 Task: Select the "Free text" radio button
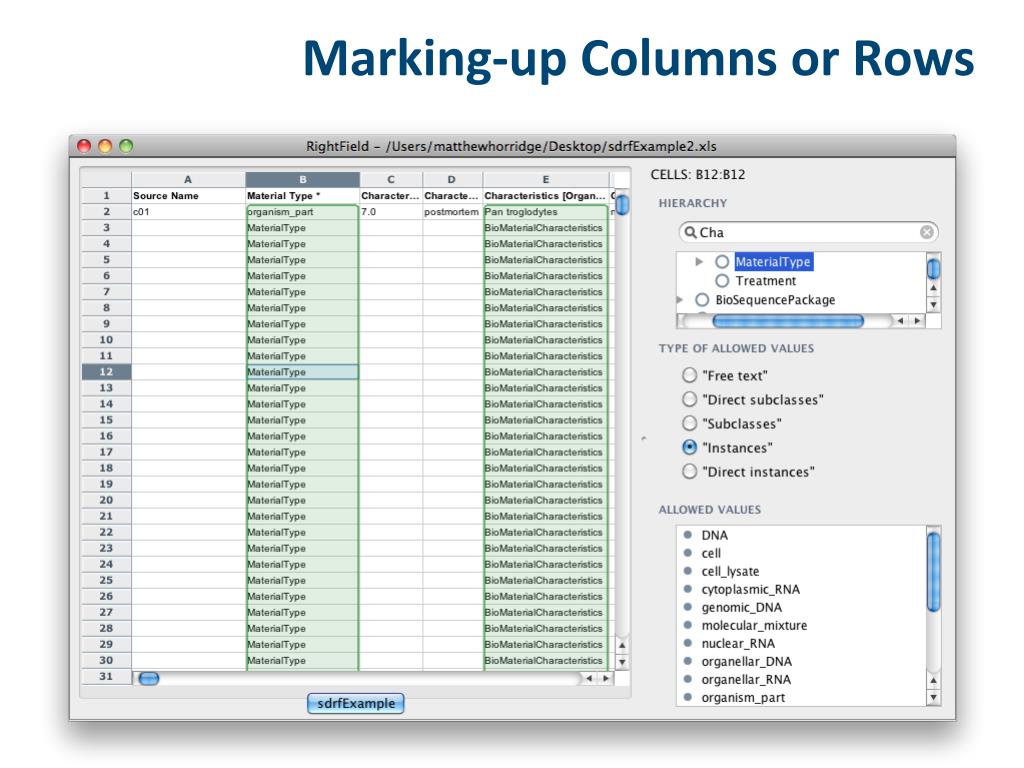click(689, 376)
